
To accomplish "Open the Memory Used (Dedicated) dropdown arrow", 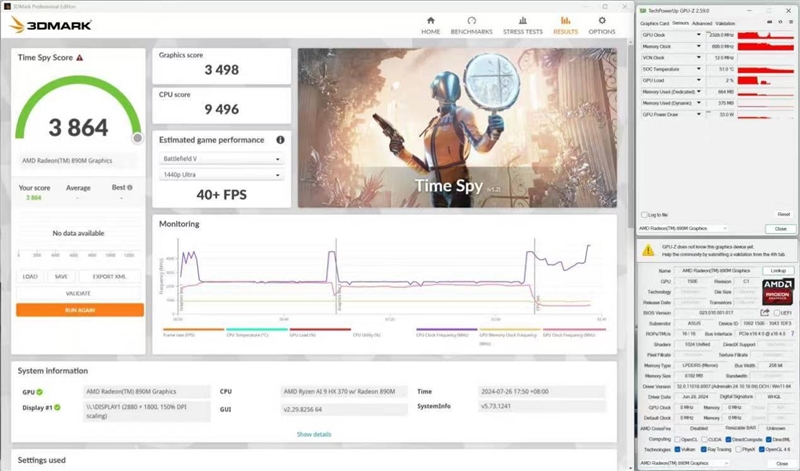I will (x=698, y=92).
